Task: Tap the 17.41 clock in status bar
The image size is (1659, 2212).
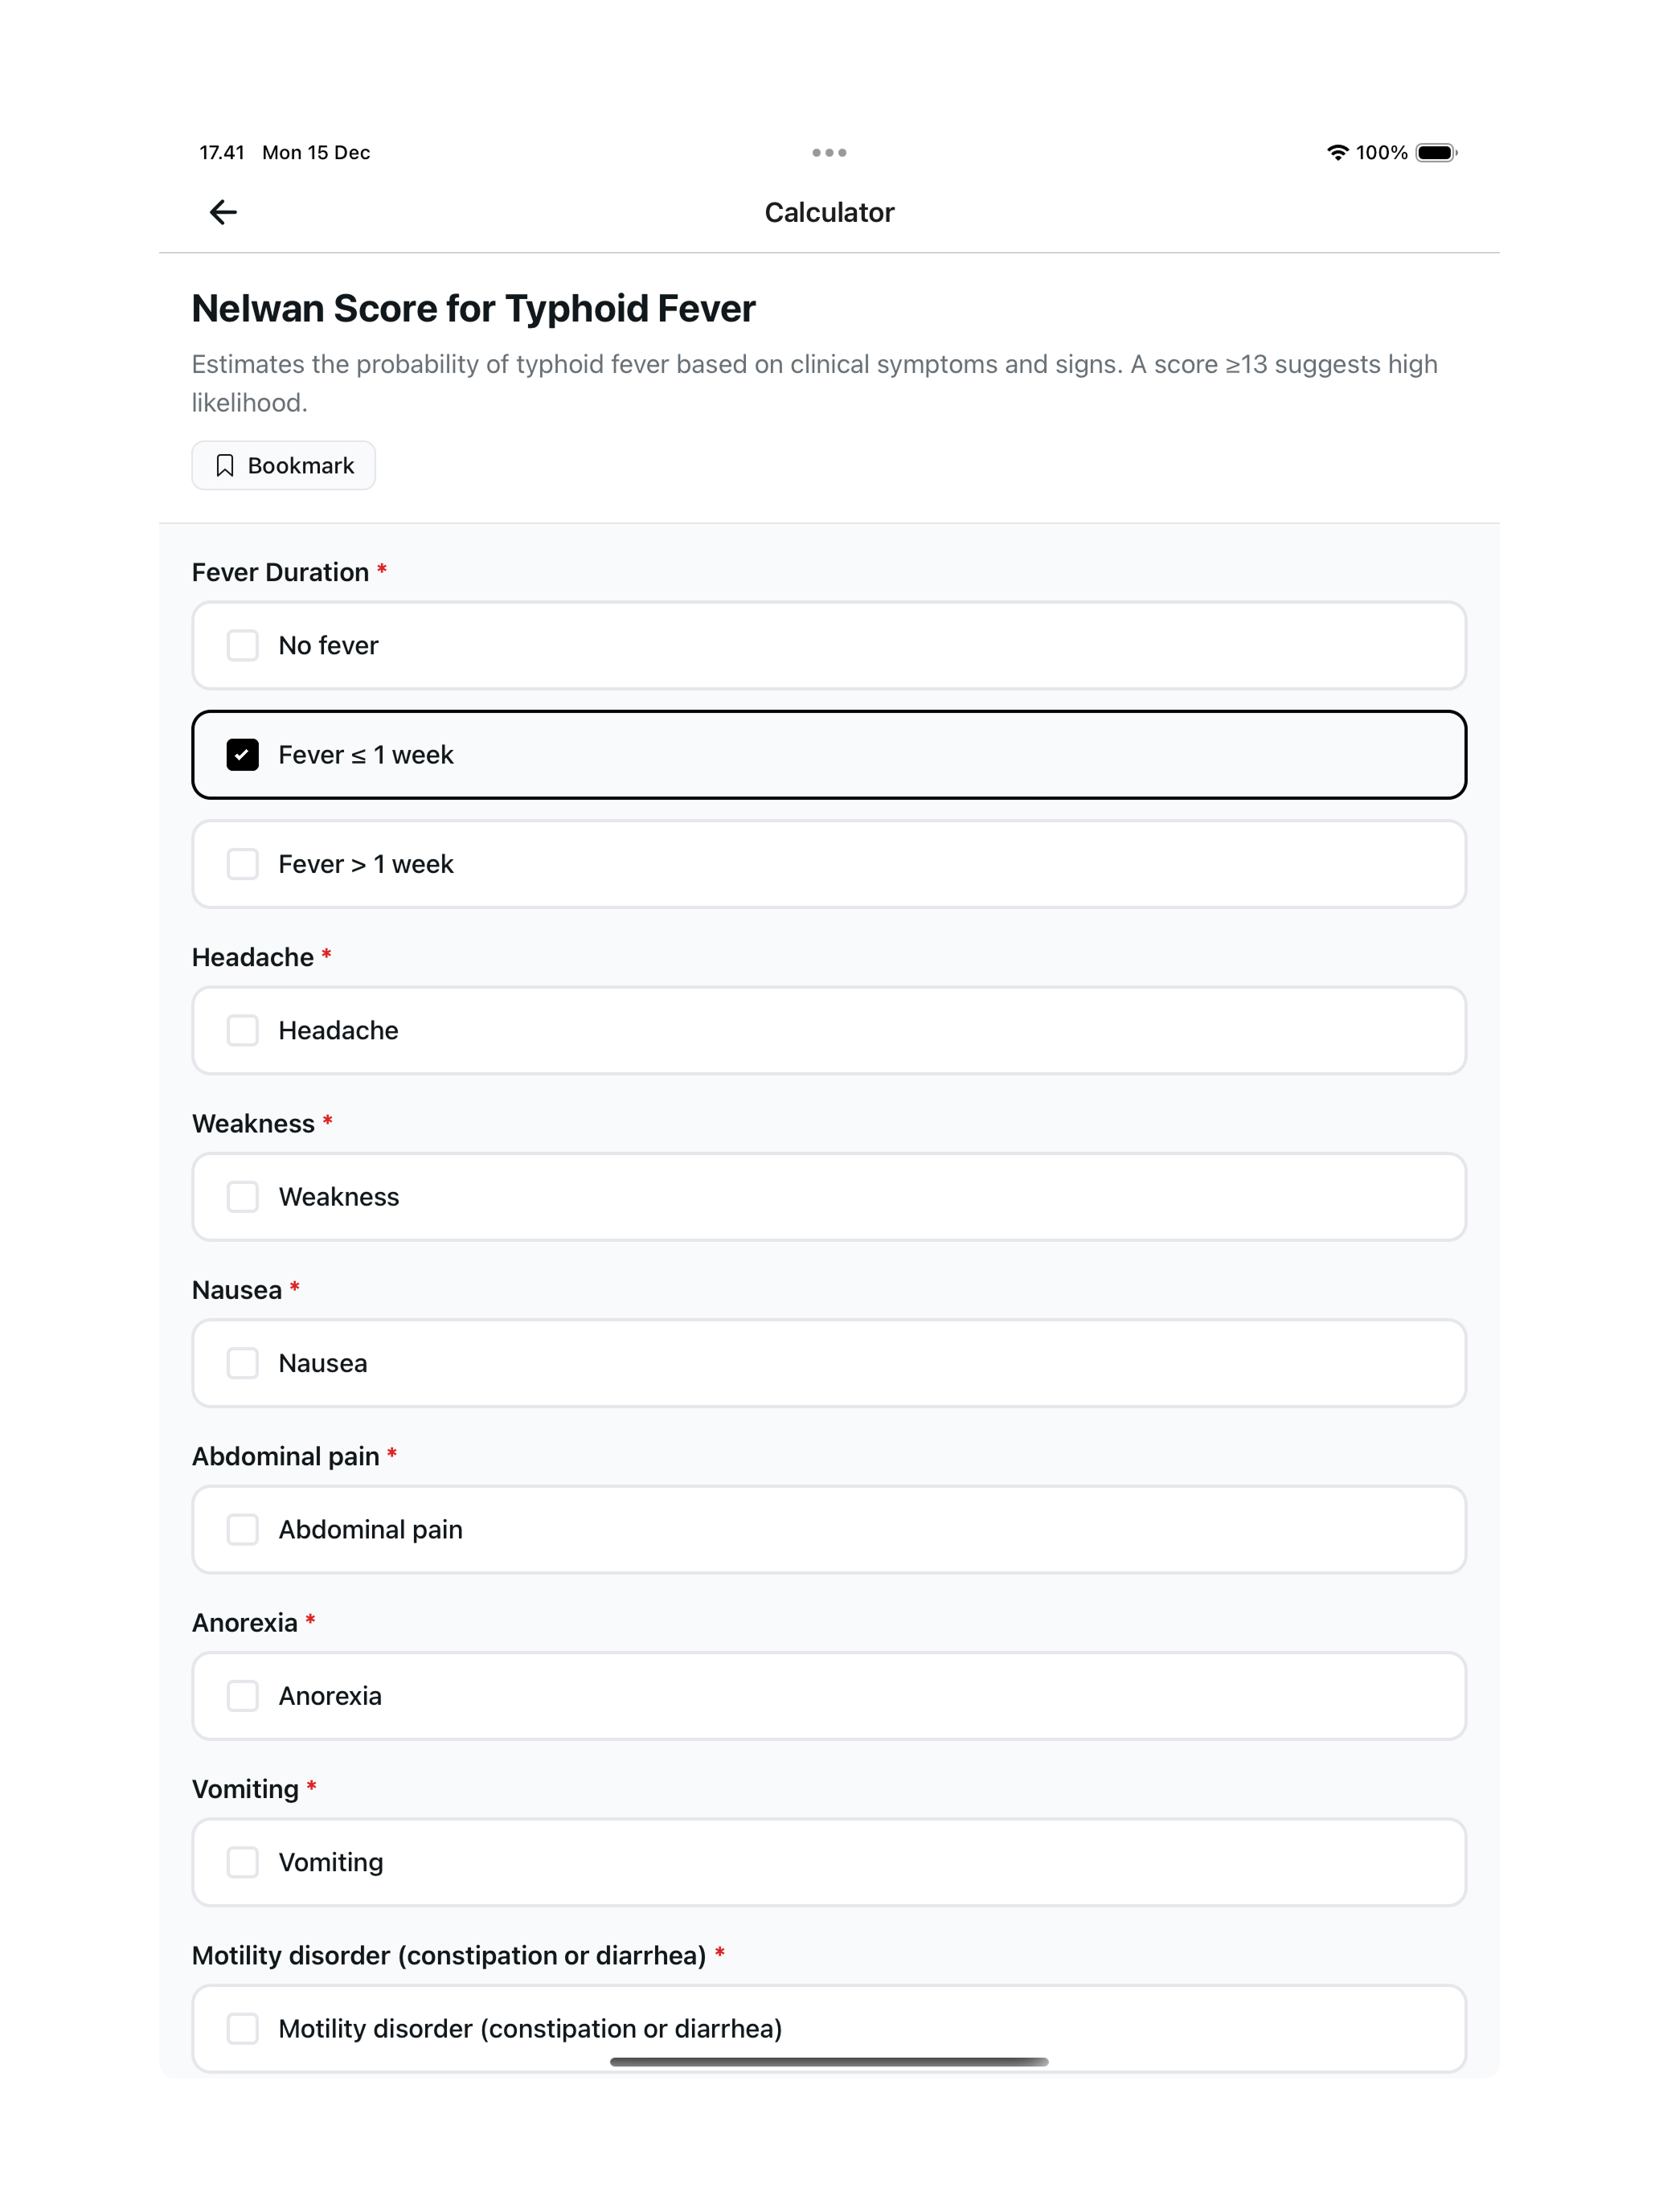Action: [x=222, y=153]
